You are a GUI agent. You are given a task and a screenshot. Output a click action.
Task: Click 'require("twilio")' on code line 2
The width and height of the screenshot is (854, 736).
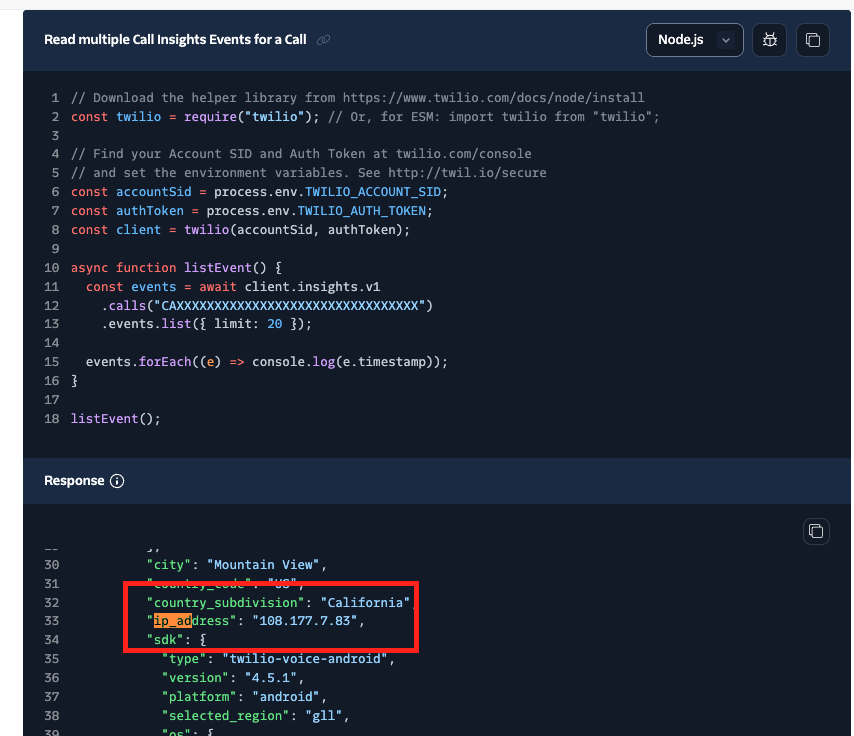248,117
